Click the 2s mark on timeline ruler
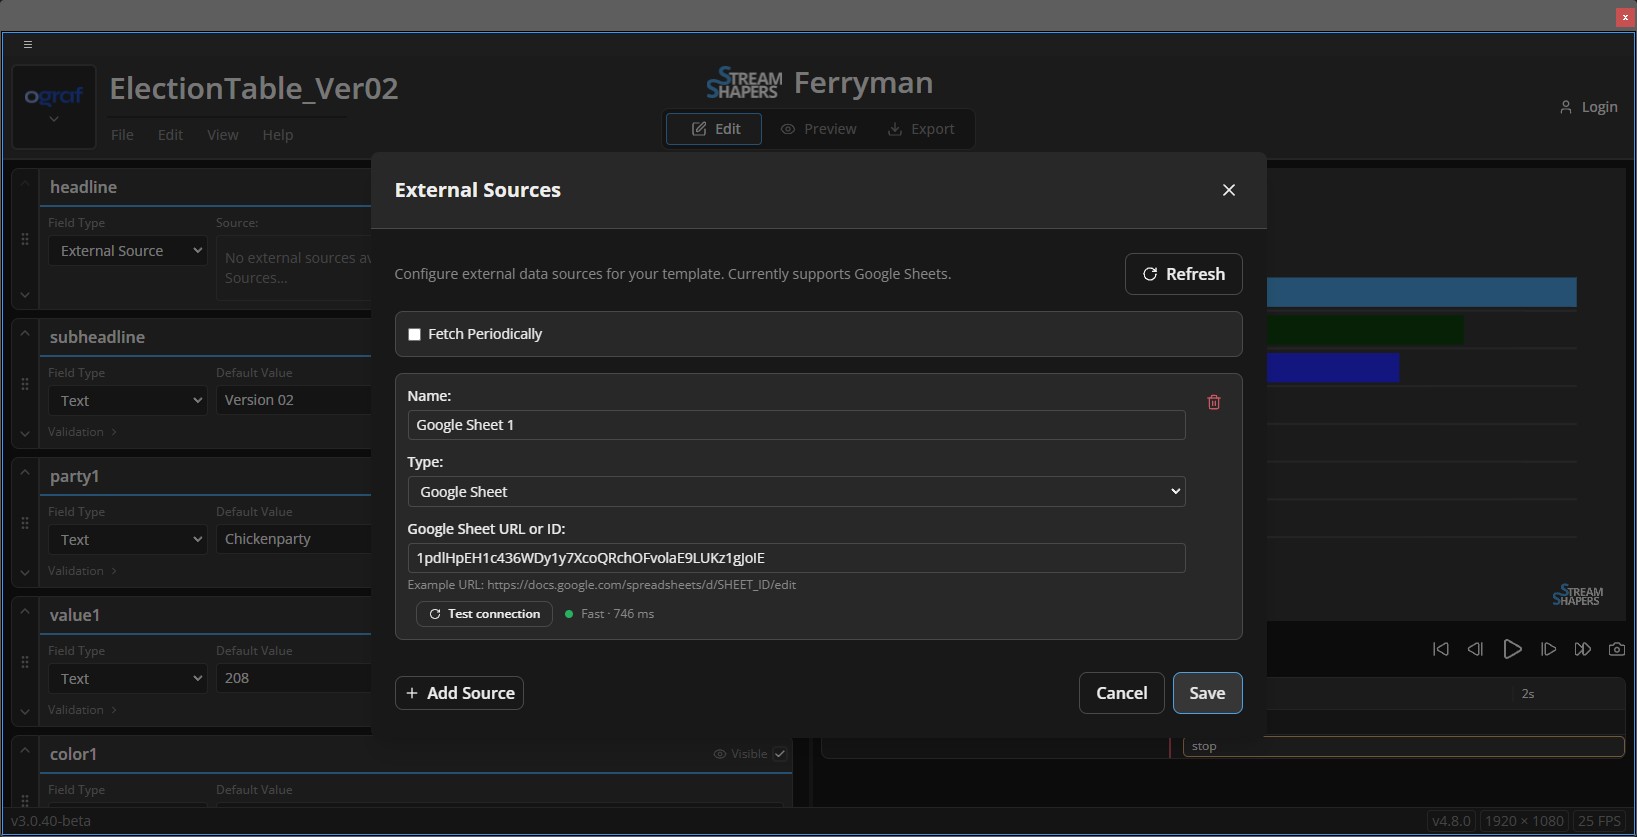The image size is (1637, 837). pos(1527,694)
